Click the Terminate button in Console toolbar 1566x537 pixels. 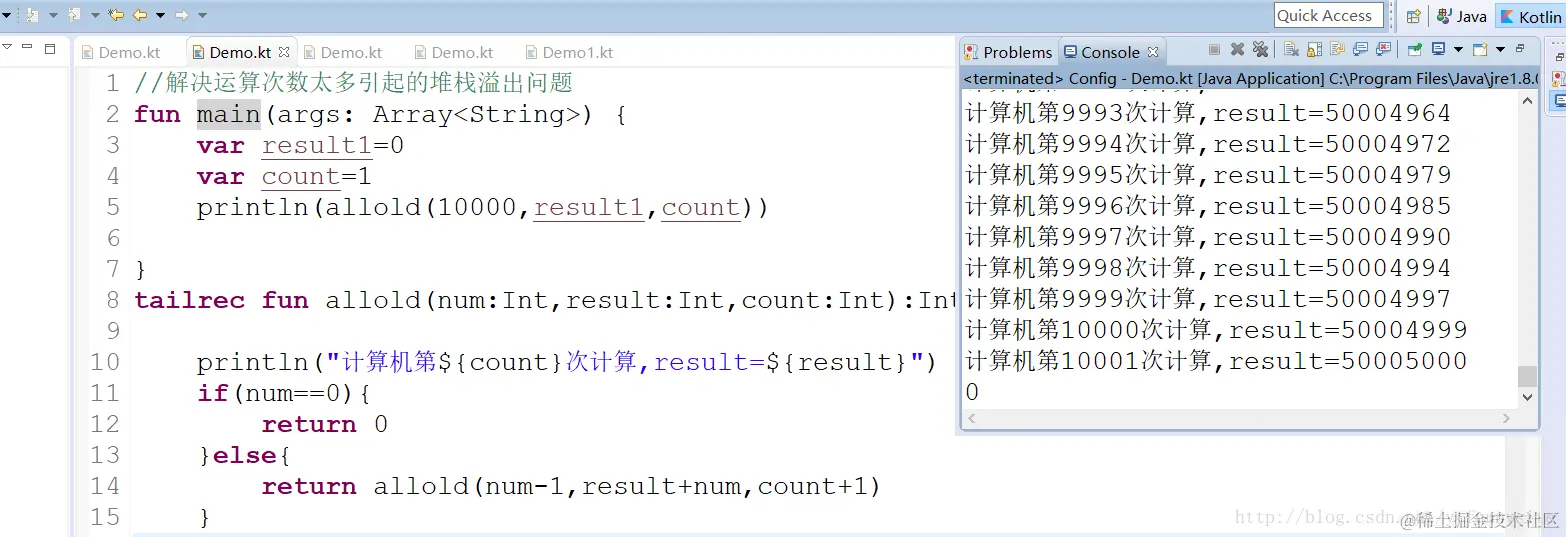[x=1214, y=49]
